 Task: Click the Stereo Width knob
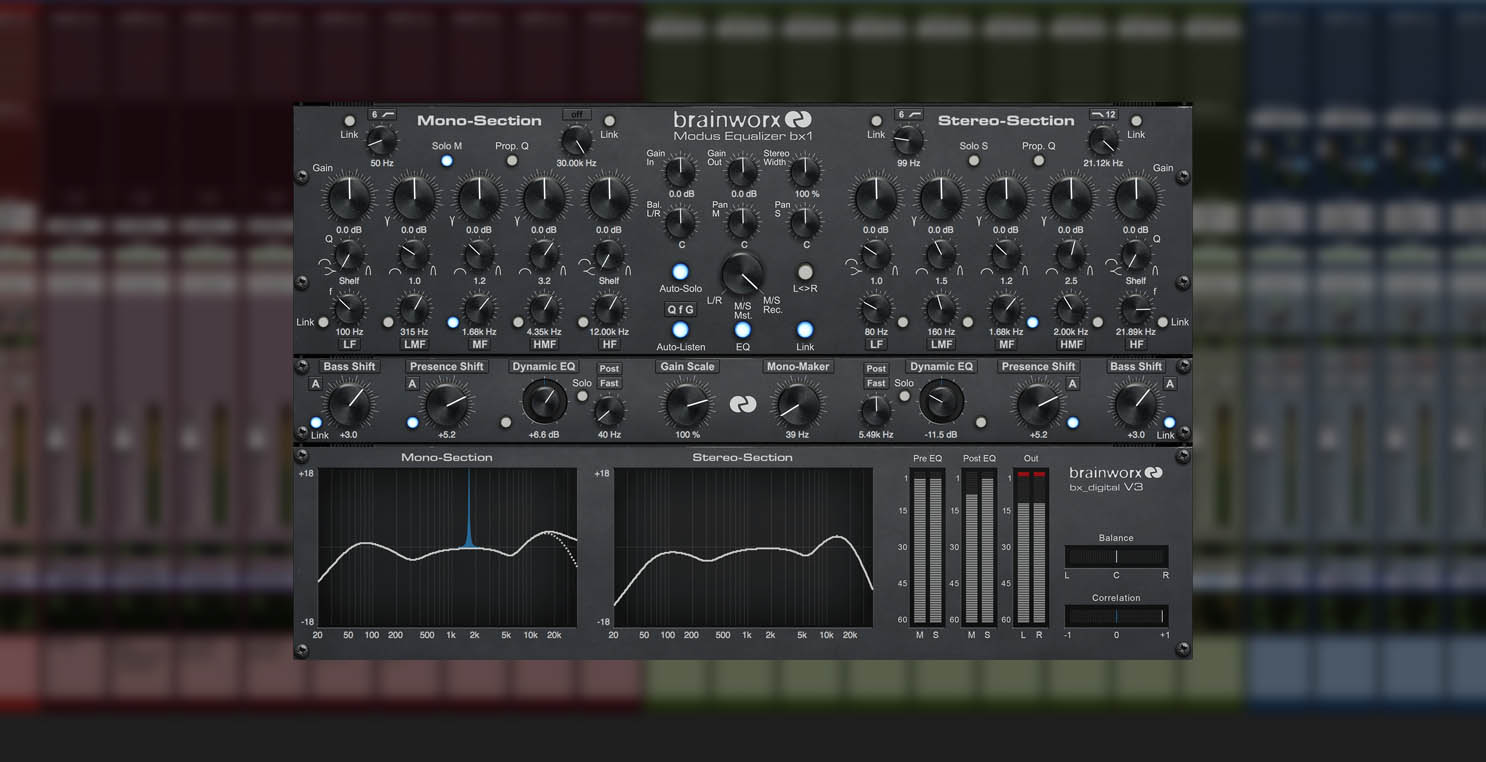point(805,171)
